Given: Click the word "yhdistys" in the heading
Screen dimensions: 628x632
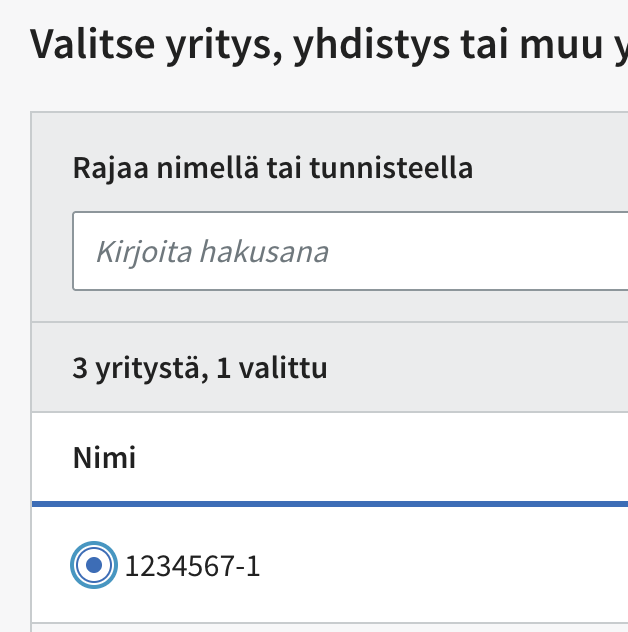Looking at the screenshot, I should pos(363,45).
